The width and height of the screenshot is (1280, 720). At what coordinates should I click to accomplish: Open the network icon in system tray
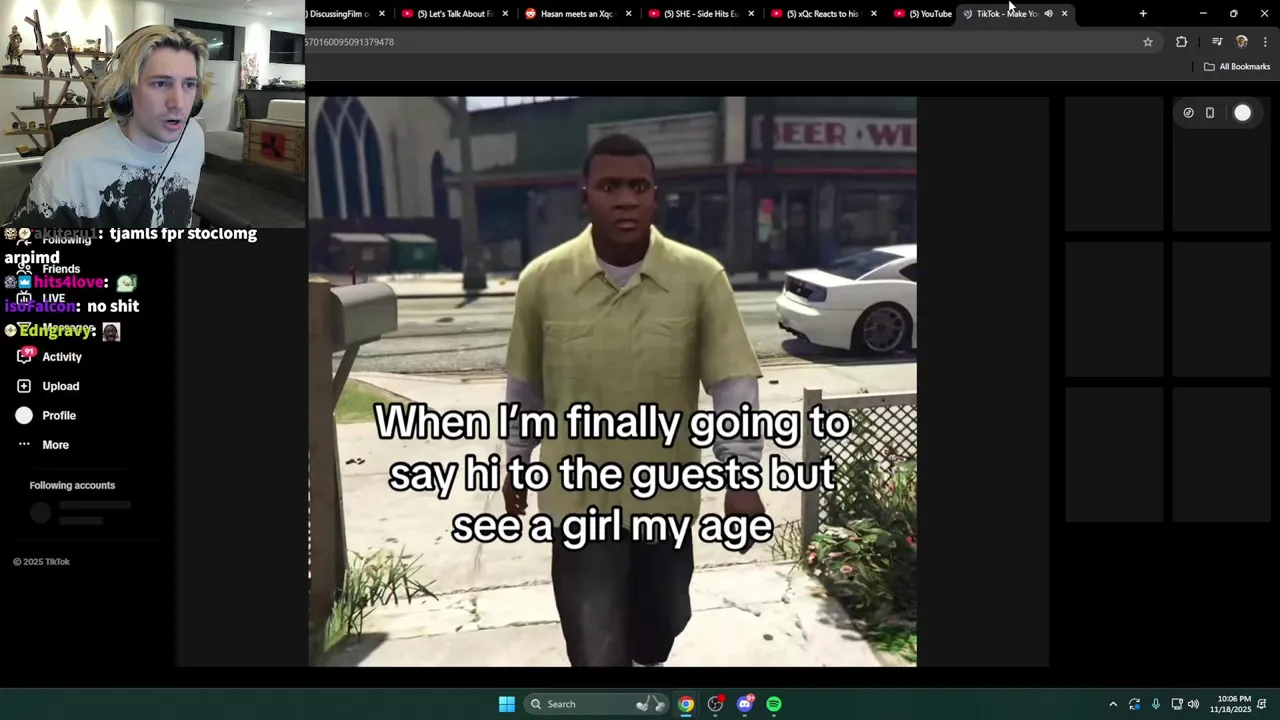tap(1177, 704)
